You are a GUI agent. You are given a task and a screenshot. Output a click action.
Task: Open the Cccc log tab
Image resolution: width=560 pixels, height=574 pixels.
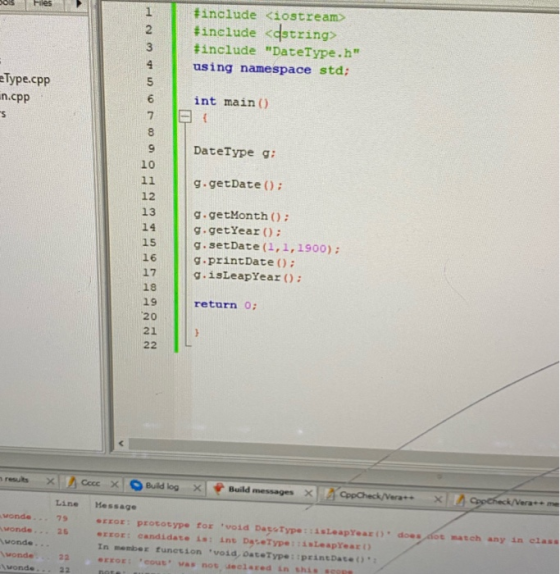click(x=90, y=483)
